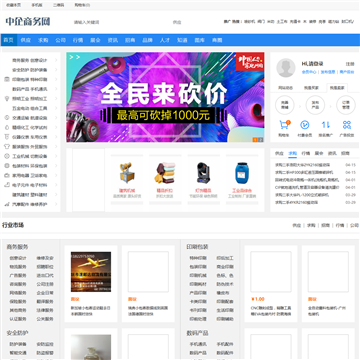Viewport: 360px width, 360px height.
Task: Click the 排名推广 arrows icon
Action: tap(326, 125)
